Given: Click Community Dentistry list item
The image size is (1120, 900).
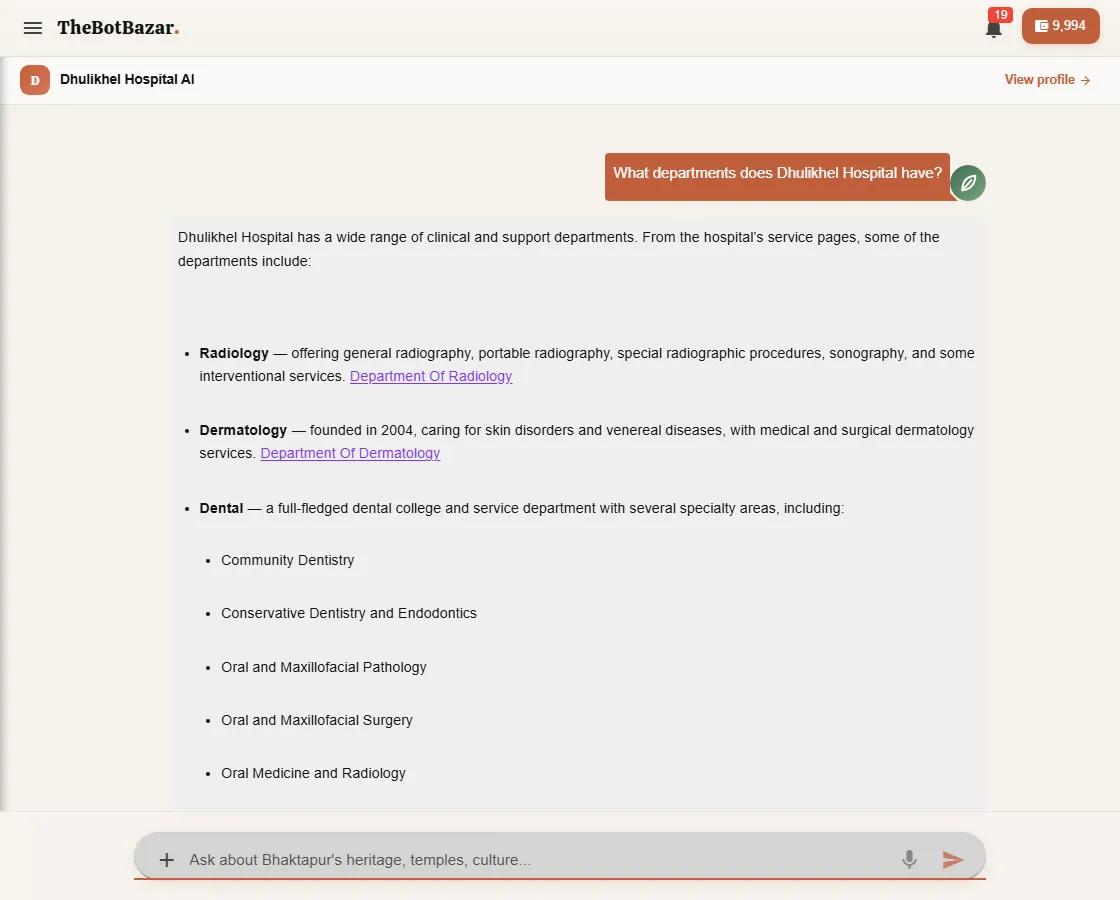Looking at the screenshot, I should [x=287, y=560].
